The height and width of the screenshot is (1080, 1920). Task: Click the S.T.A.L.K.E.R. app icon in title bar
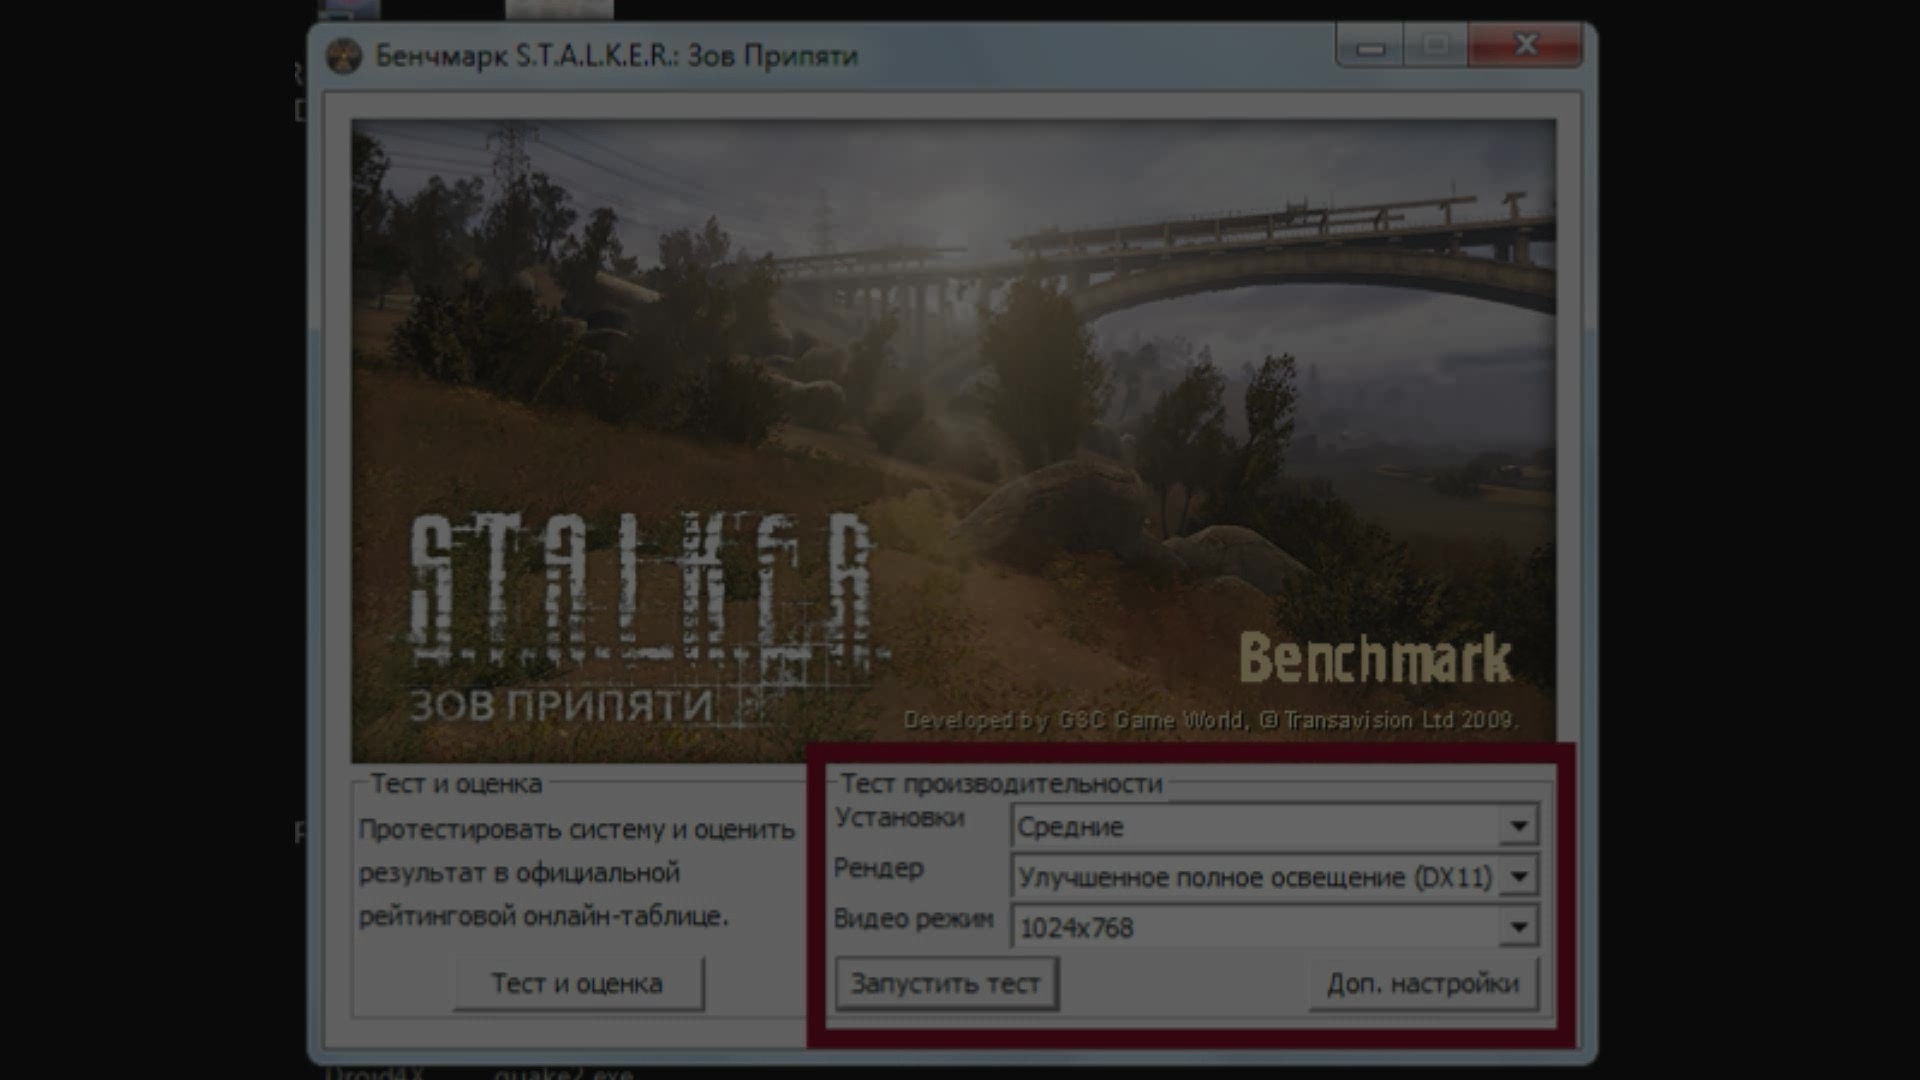(x=344, y=56)
